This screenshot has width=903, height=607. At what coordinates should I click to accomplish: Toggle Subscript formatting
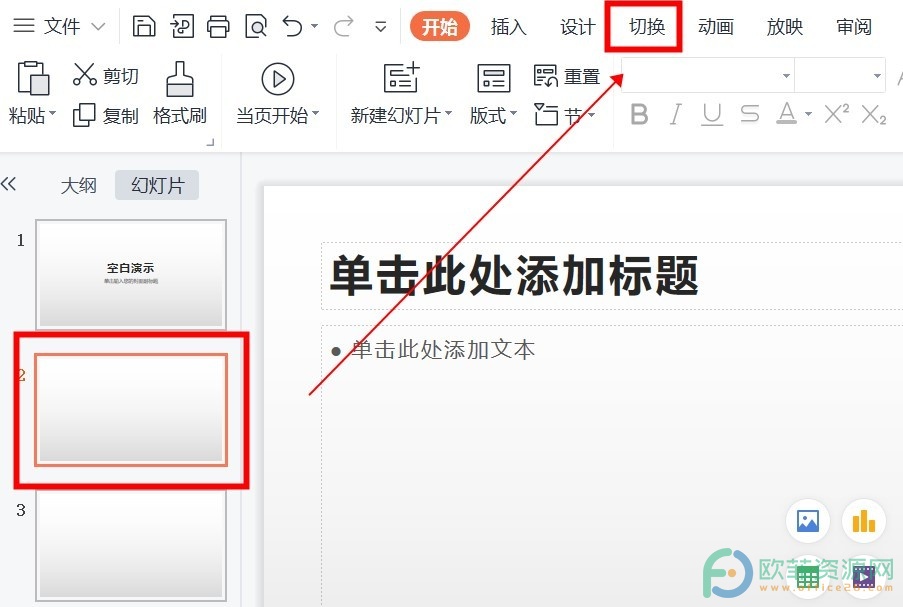click(x=874, y=114)
